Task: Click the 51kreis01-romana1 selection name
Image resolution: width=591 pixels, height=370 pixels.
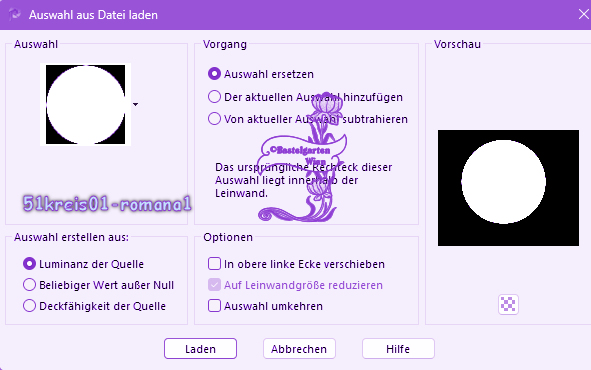Action: 107,204
